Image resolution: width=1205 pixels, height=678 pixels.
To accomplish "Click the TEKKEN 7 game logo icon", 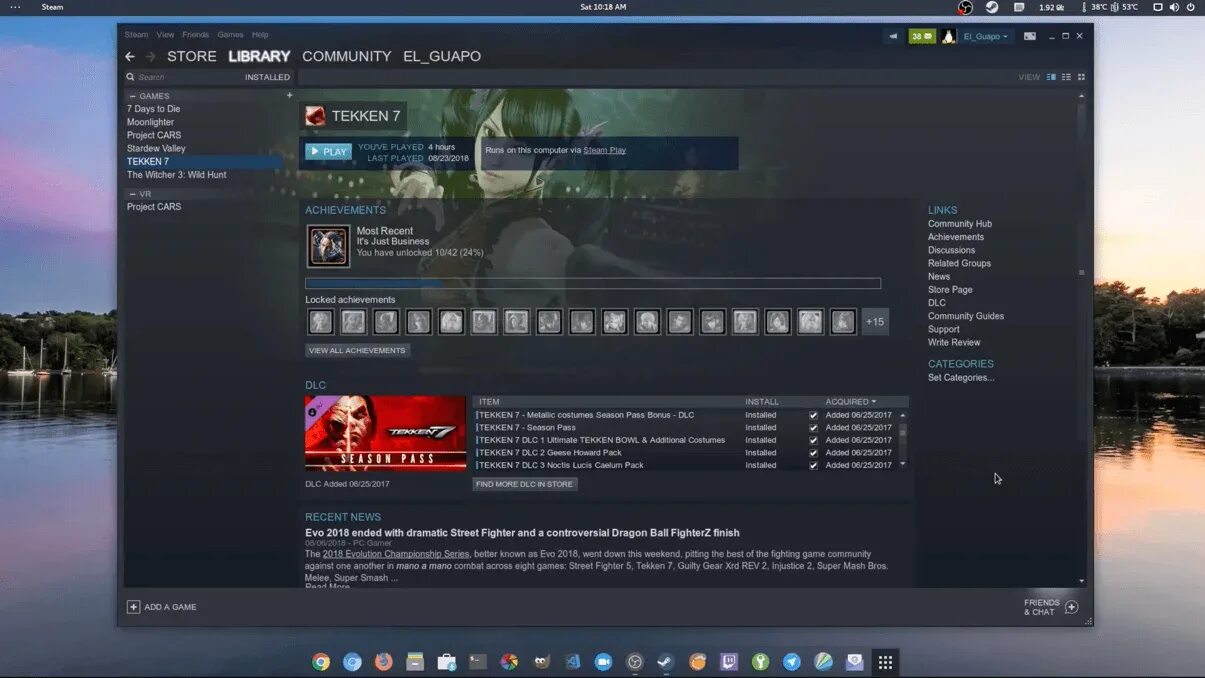I will pos(315,116).
